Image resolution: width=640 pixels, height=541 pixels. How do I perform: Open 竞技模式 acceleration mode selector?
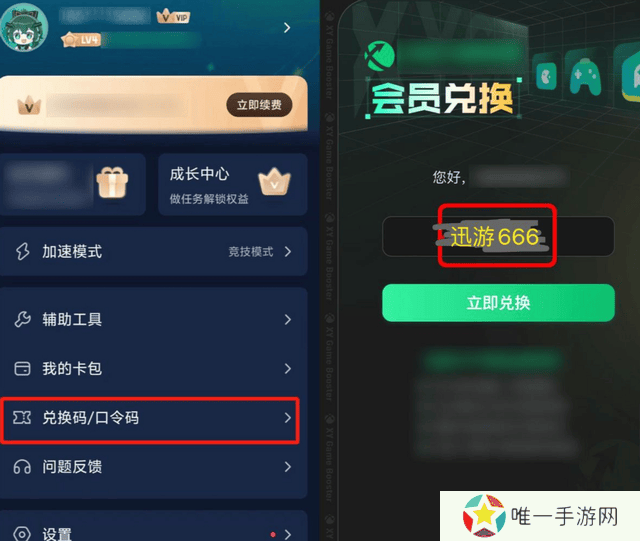tap(260, 252)
